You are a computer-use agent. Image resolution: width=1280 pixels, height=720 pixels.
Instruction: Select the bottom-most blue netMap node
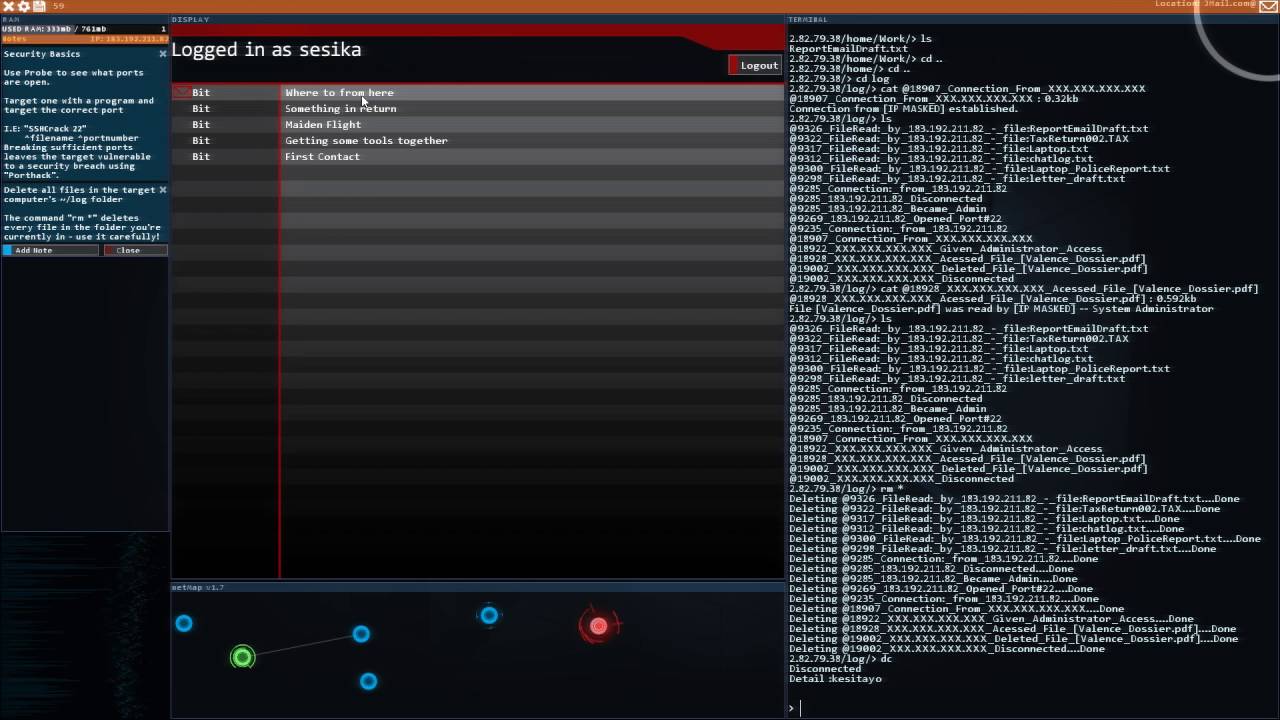[369, 681]
